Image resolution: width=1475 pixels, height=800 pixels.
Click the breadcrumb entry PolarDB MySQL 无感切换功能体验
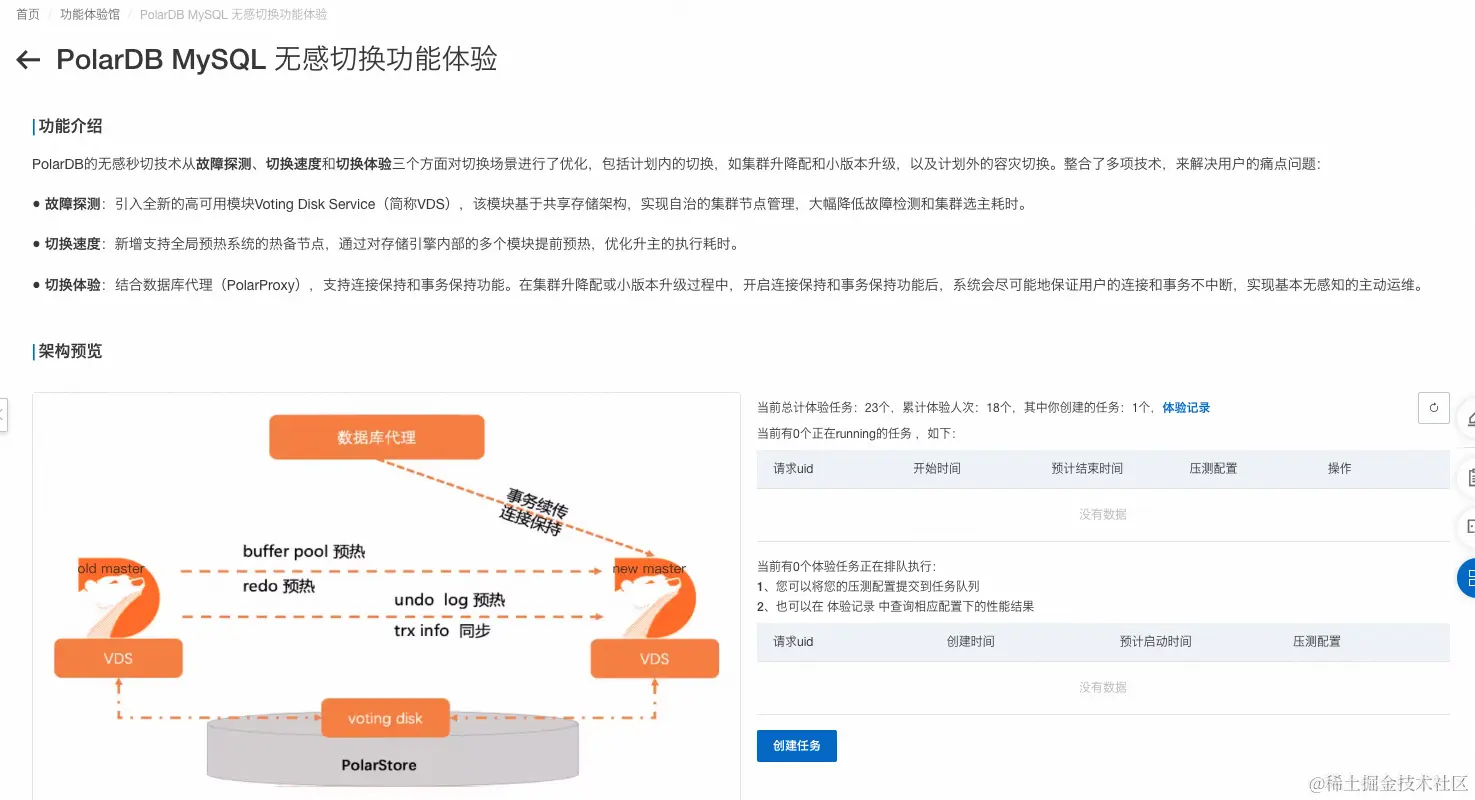pyautogui.click(x=233, y=15)
